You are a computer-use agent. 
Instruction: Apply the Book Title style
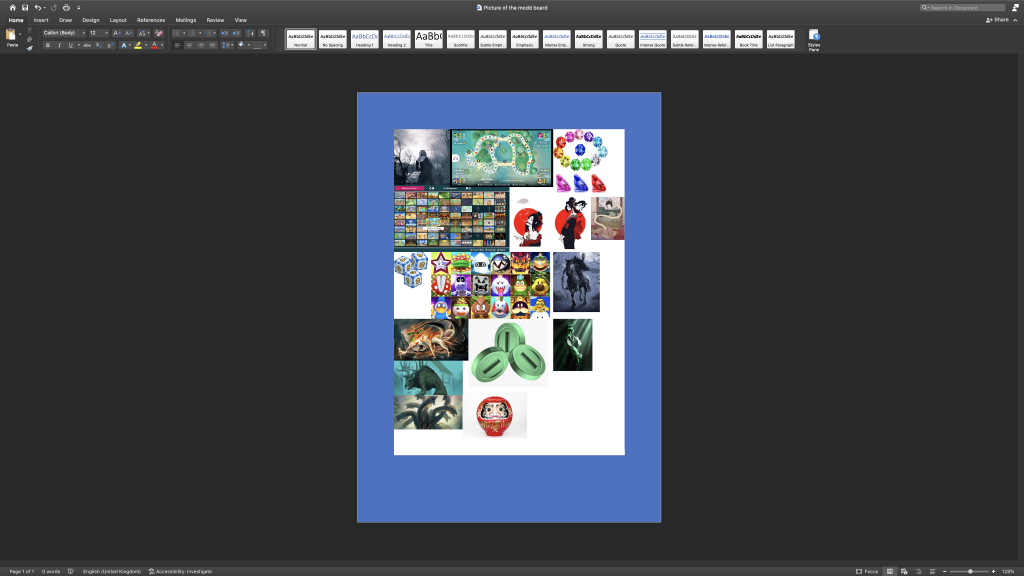pyautogui.click(x=748, y=39)
